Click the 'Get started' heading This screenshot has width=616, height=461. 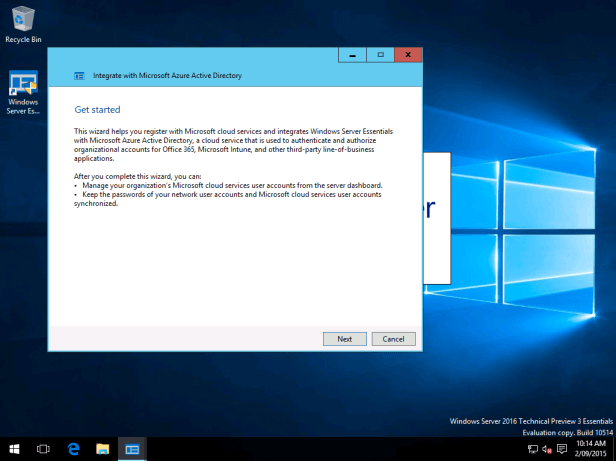pos(96,109)
